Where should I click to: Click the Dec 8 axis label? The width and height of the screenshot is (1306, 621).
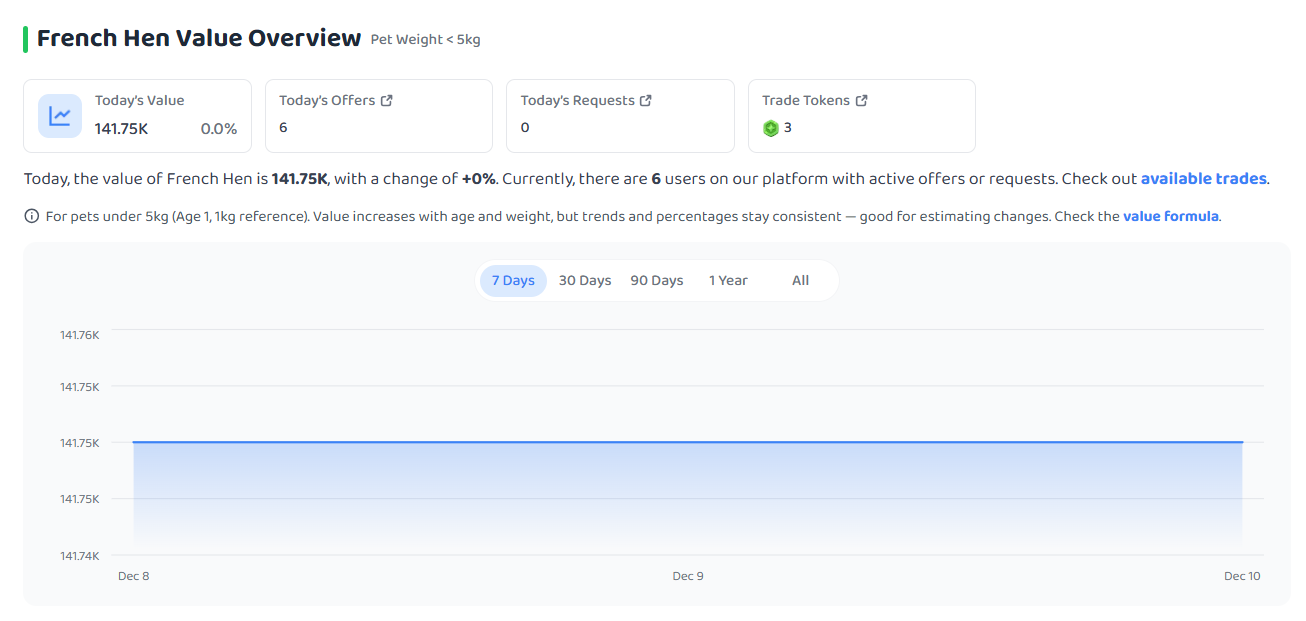pos(133,576)
